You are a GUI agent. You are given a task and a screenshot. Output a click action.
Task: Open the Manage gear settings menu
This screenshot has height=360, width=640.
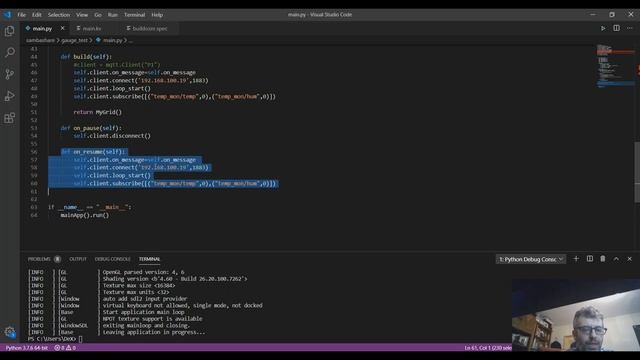pos(9,332)
